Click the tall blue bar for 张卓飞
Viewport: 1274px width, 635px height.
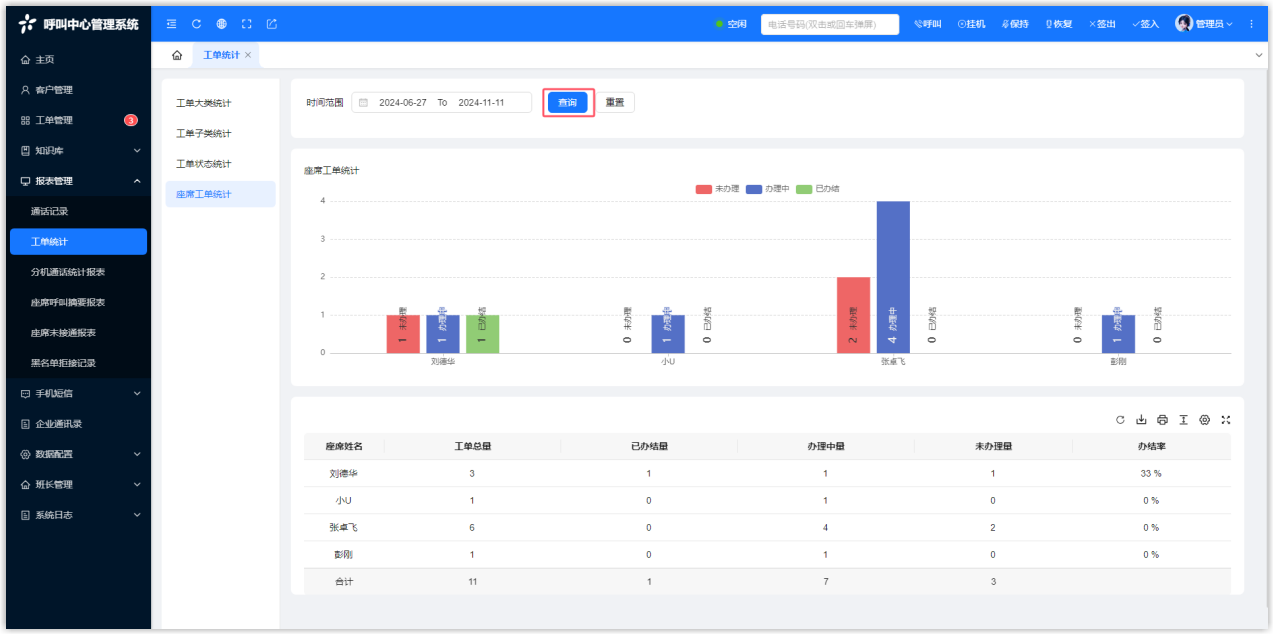coord(893,277)
